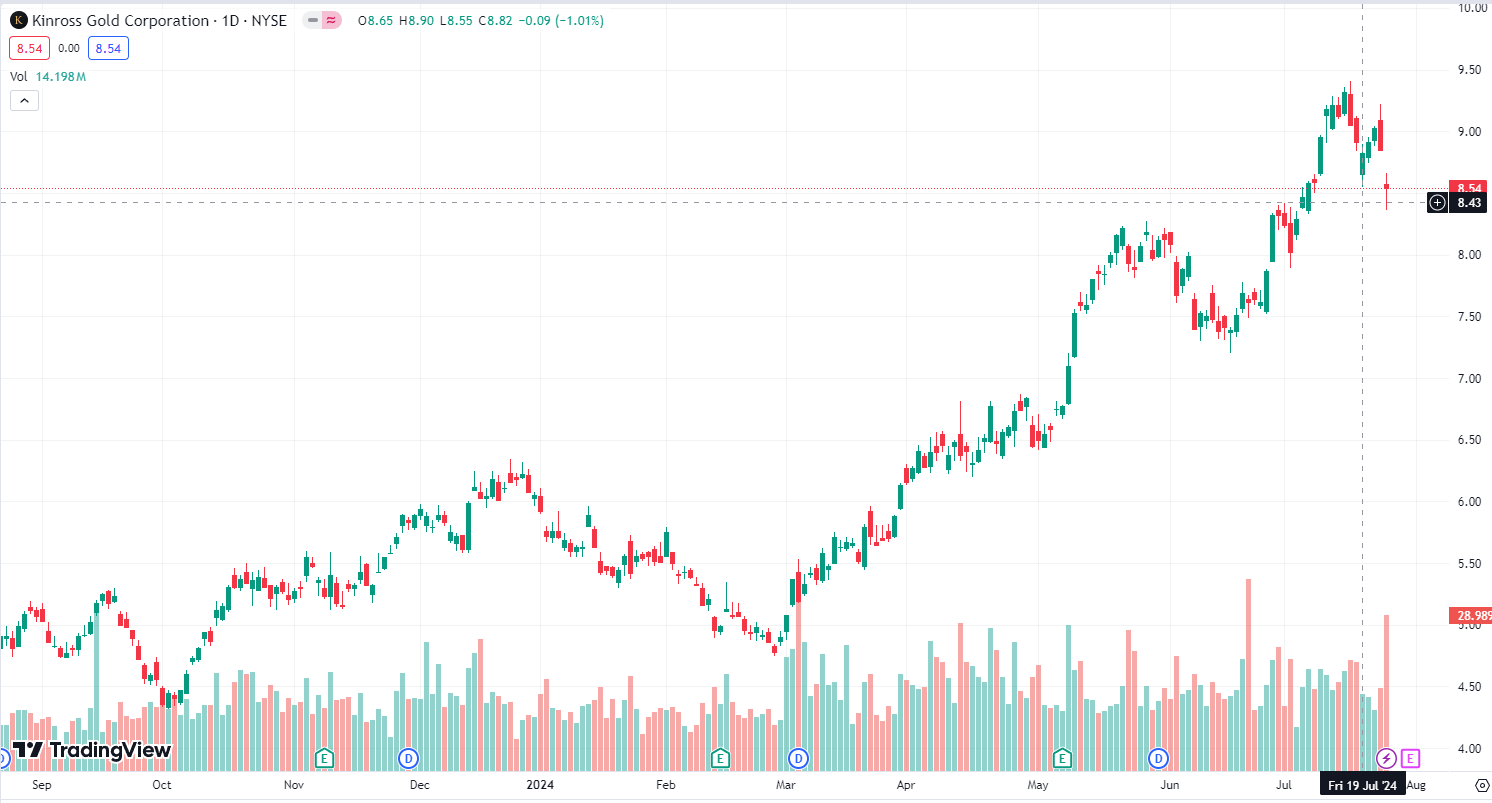Collapse the indicator legend with the chevron
1492x803 pixels.
point(24,100)
